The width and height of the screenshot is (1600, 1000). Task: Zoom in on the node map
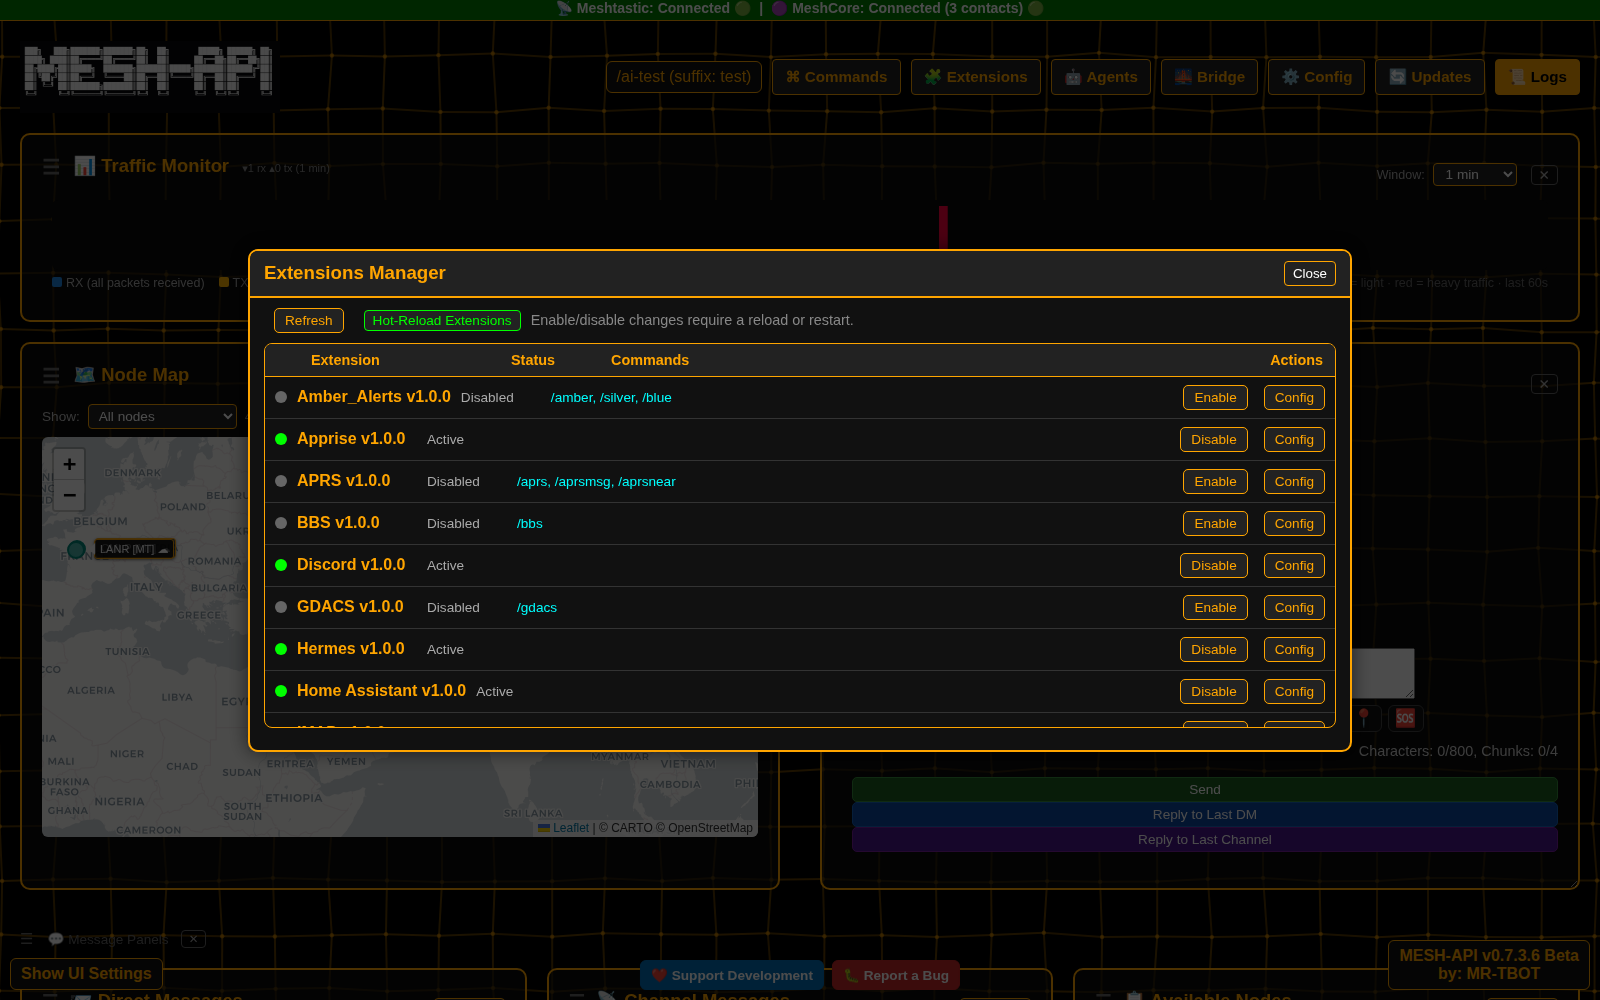click(x=69, y=464)
